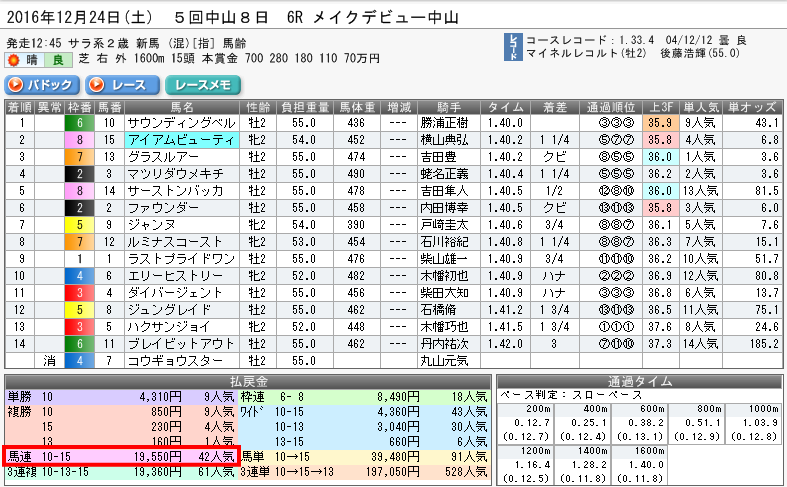The image size is (787, 487).
Task: Open horse ルミナスコースト
Action: coord(175,241)
